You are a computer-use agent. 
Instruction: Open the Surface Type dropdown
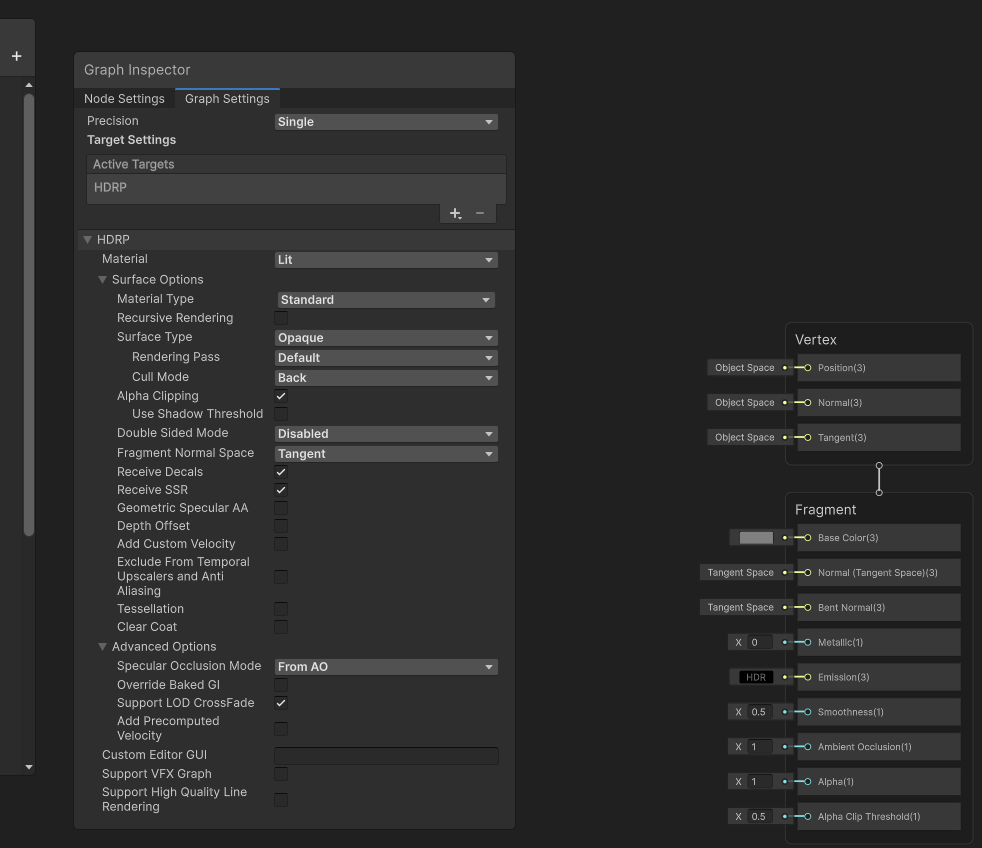[386, 338]
